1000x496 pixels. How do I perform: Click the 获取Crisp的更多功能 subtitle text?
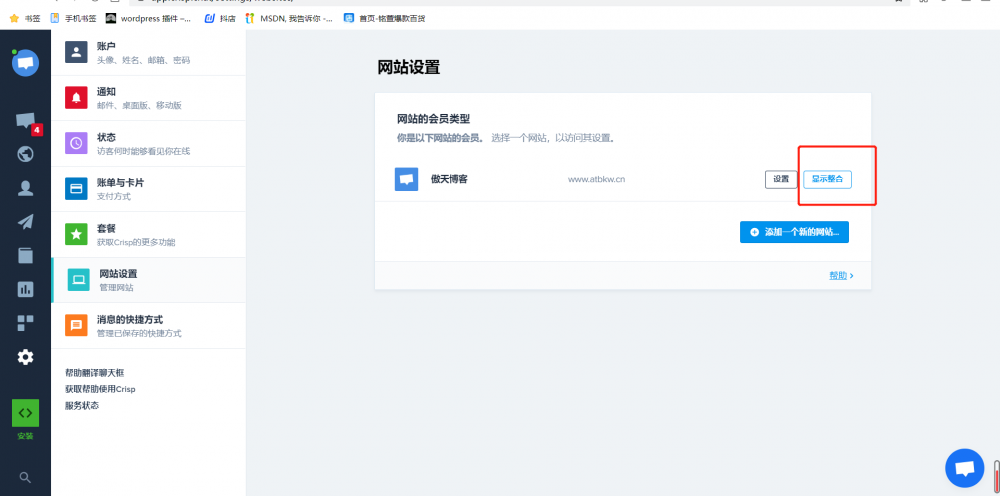(136, 242)
